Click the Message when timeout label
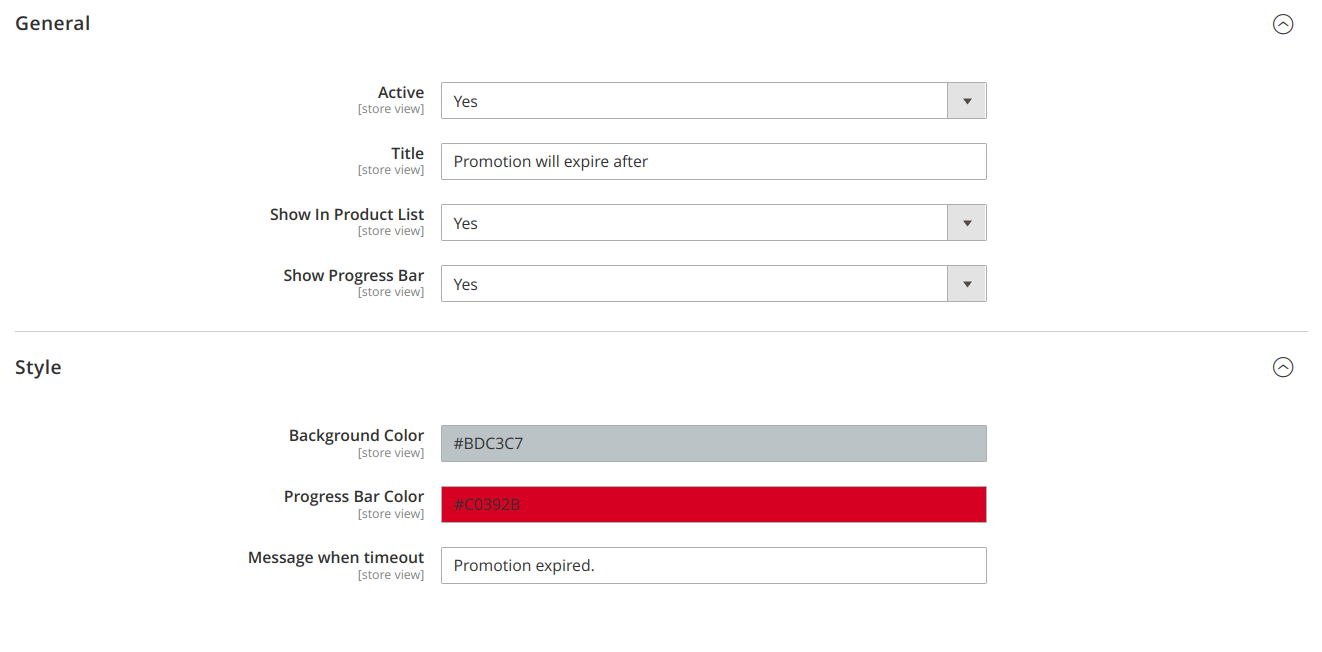Viewport: 1322px width, 652px height. [x=336, y=558]
